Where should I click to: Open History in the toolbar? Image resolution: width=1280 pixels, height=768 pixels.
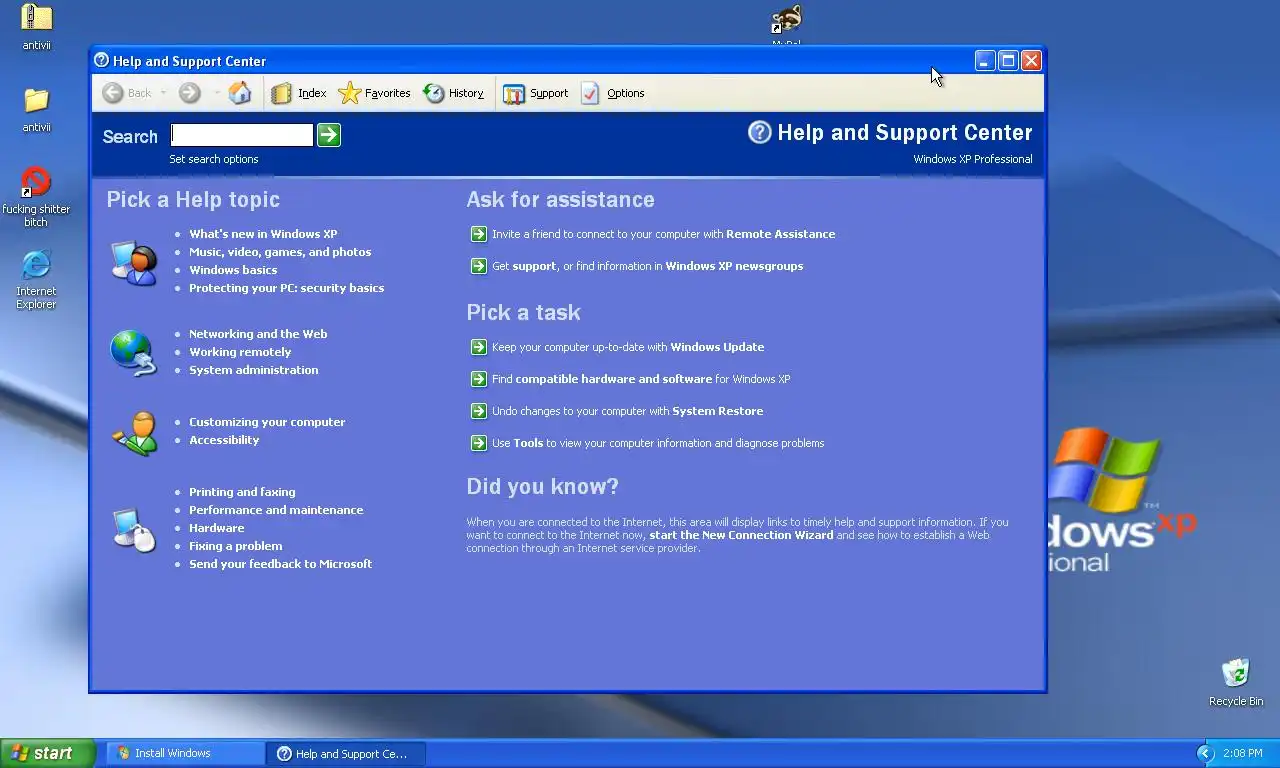click(454, 93)
